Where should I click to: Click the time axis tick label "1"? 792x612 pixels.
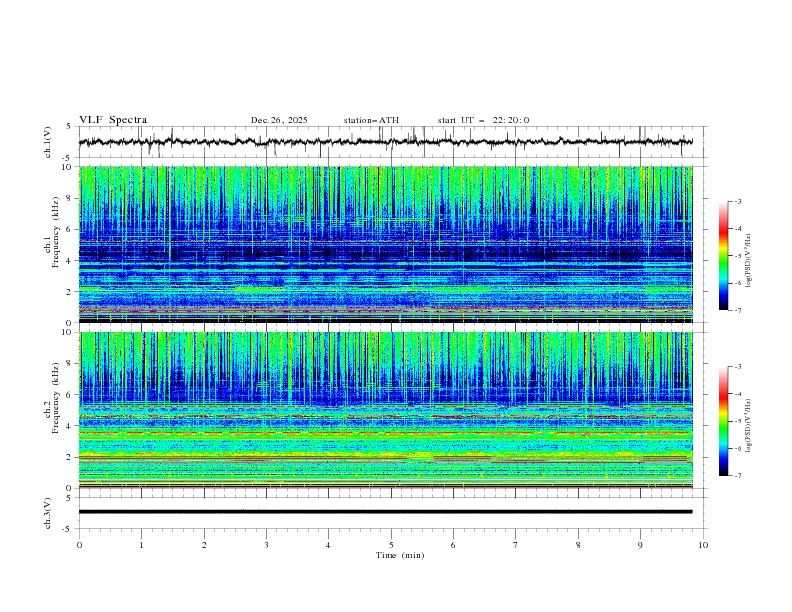pos(141,545)
